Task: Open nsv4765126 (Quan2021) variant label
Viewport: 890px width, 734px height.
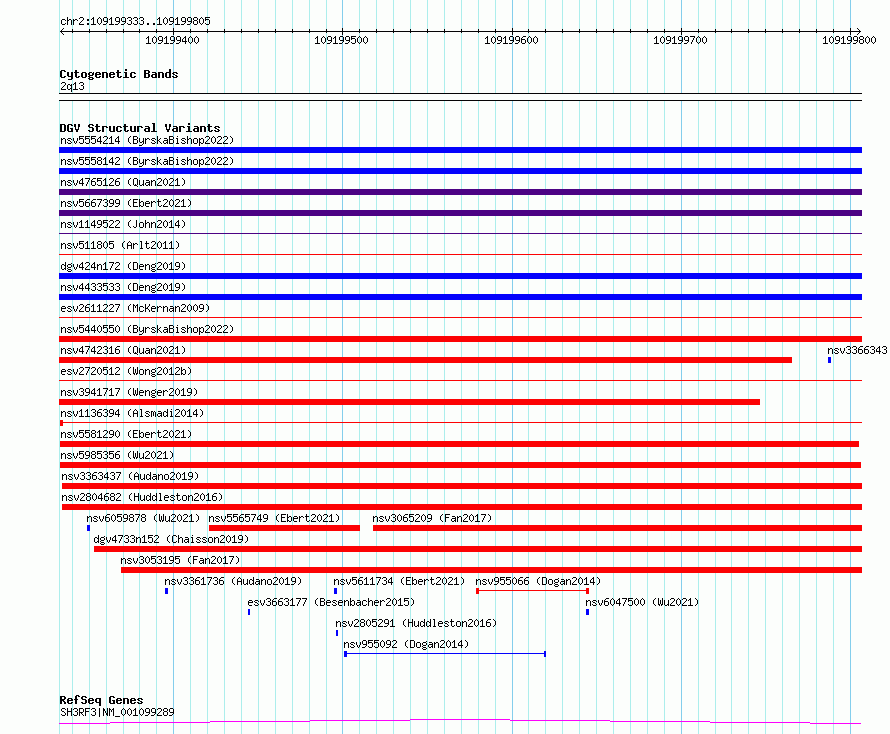Action: click(x=123, y=182)
